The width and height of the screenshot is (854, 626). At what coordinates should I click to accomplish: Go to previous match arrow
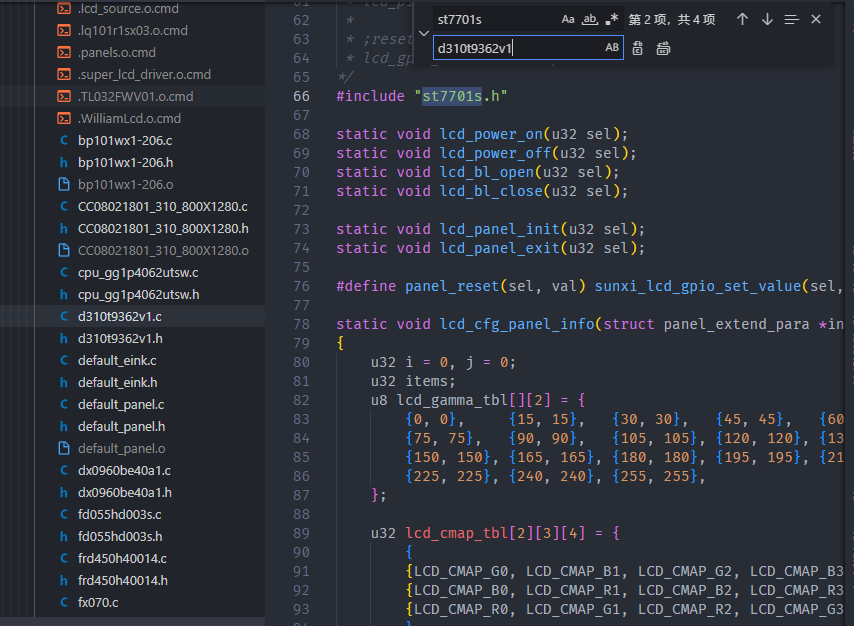tap(742, 19)
